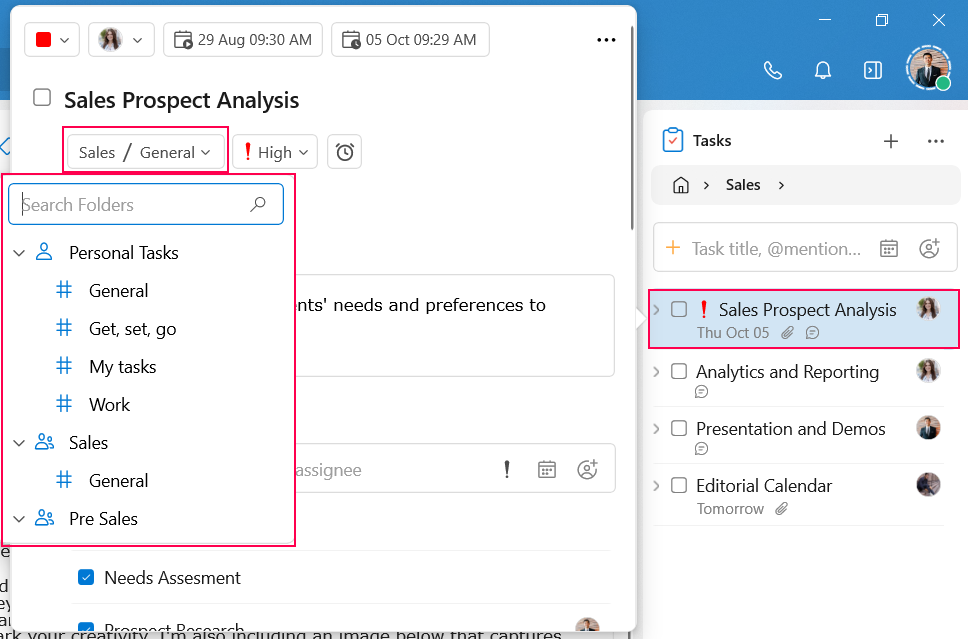Click the attachment icon on Sales Prospect Analysis

[x=787, y=333]
